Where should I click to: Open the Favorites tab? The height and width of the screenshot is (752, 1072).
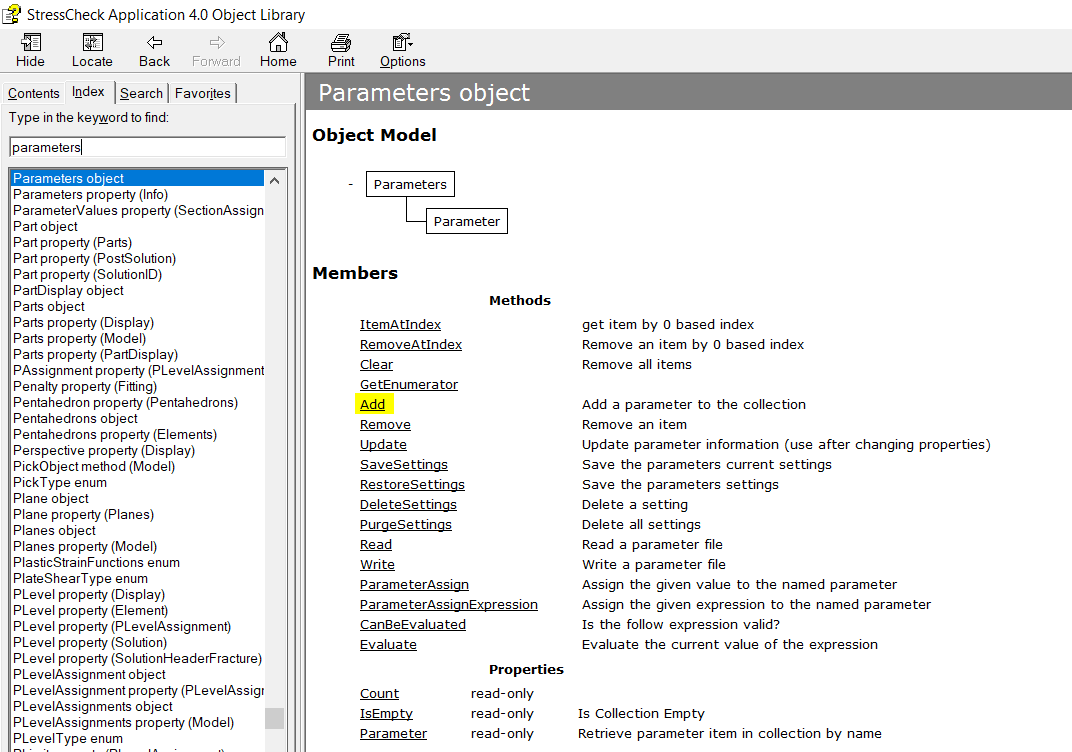pos(202,92)
